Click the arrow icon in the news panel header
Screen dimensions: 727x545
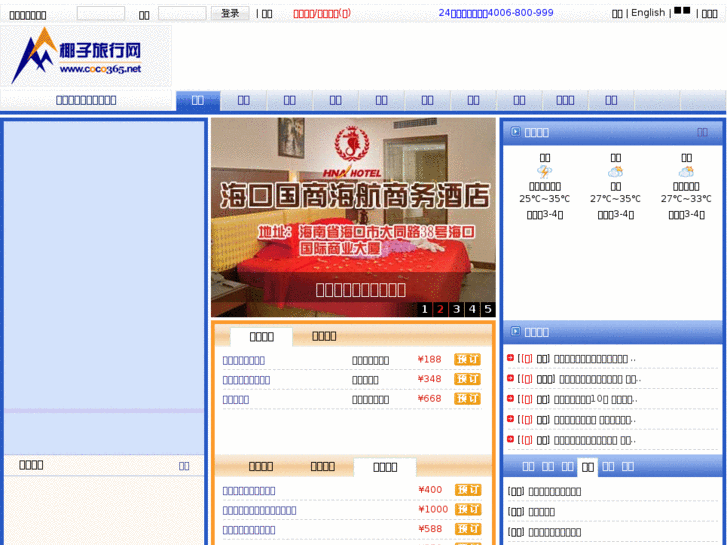pos(515,331)
